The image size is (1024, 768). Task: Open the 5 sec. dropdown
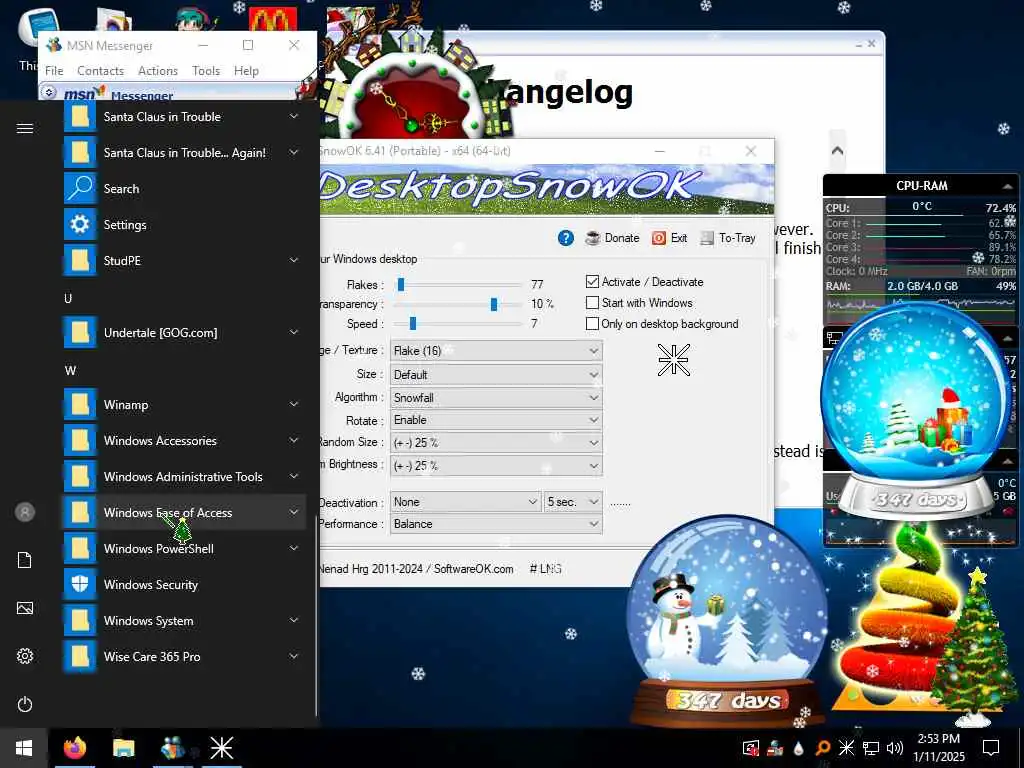[573, 502]
